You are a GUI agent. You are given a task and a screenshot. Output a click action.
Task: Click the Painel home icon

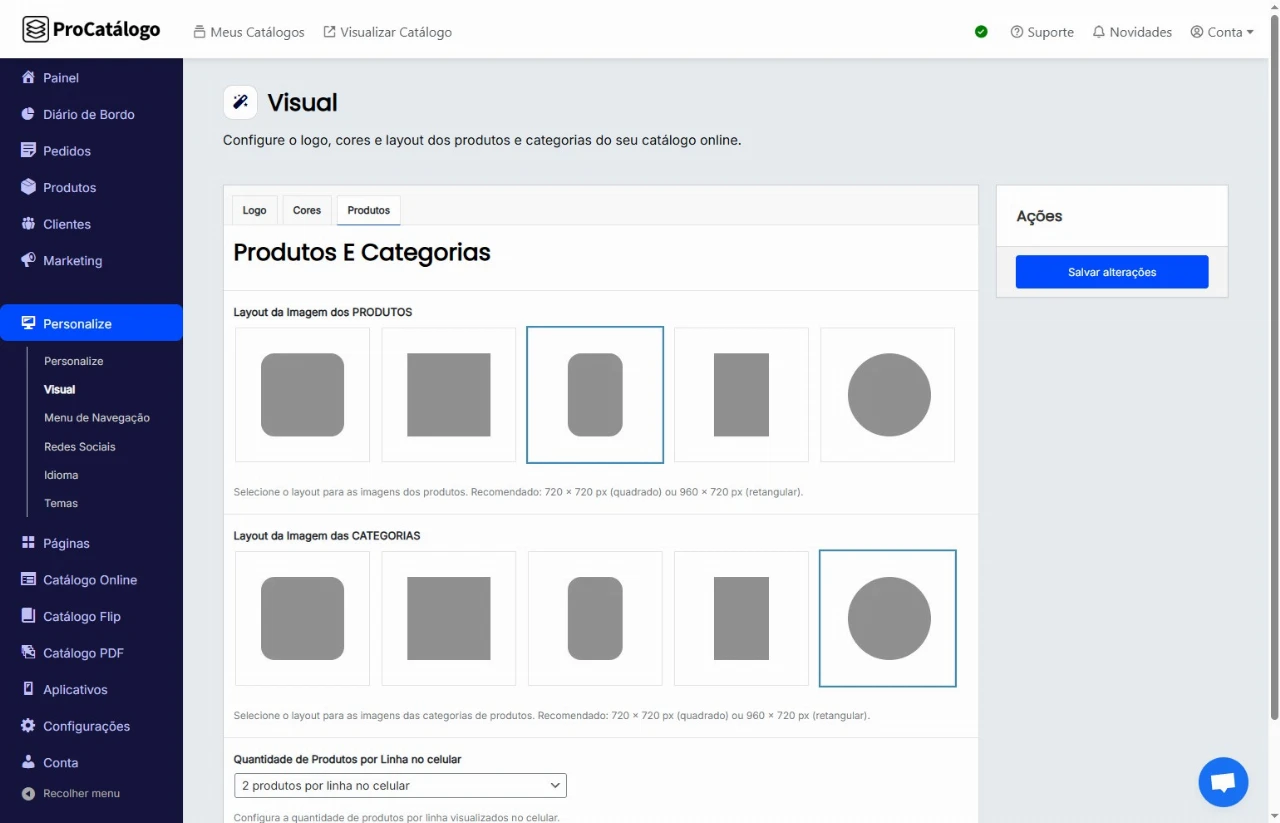point(28,77)
